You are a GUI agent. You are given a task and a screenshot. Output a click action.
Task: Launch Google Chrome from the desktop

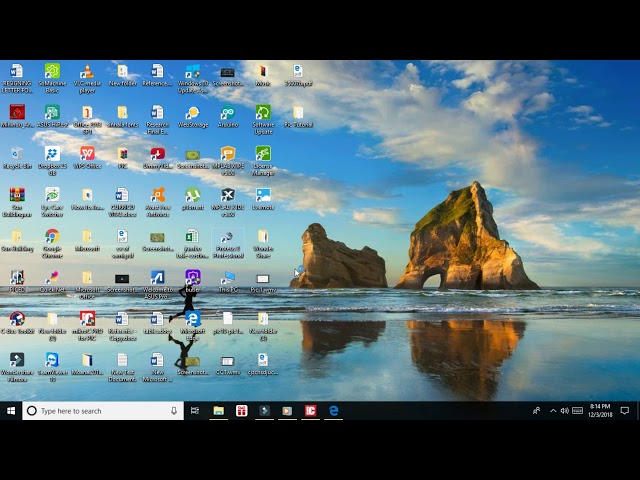[52, 236]
